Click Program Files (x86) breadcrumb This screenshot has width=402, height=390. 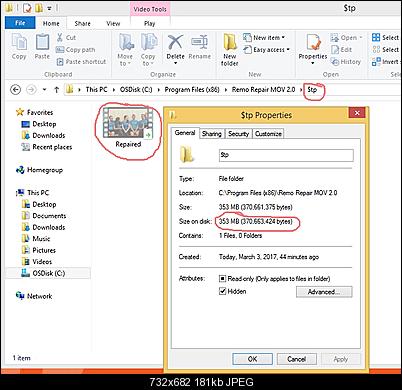[192, 90]
